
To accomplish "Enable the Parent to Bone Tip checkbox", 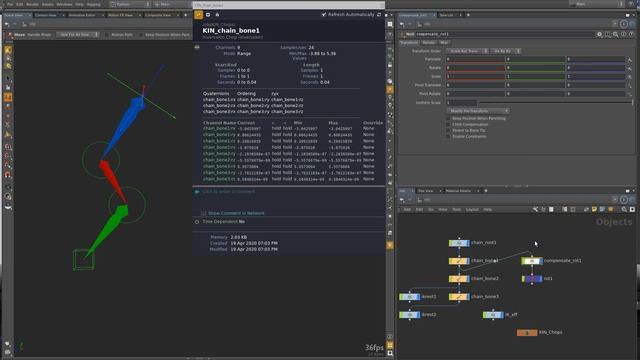I will click(448, 131).
